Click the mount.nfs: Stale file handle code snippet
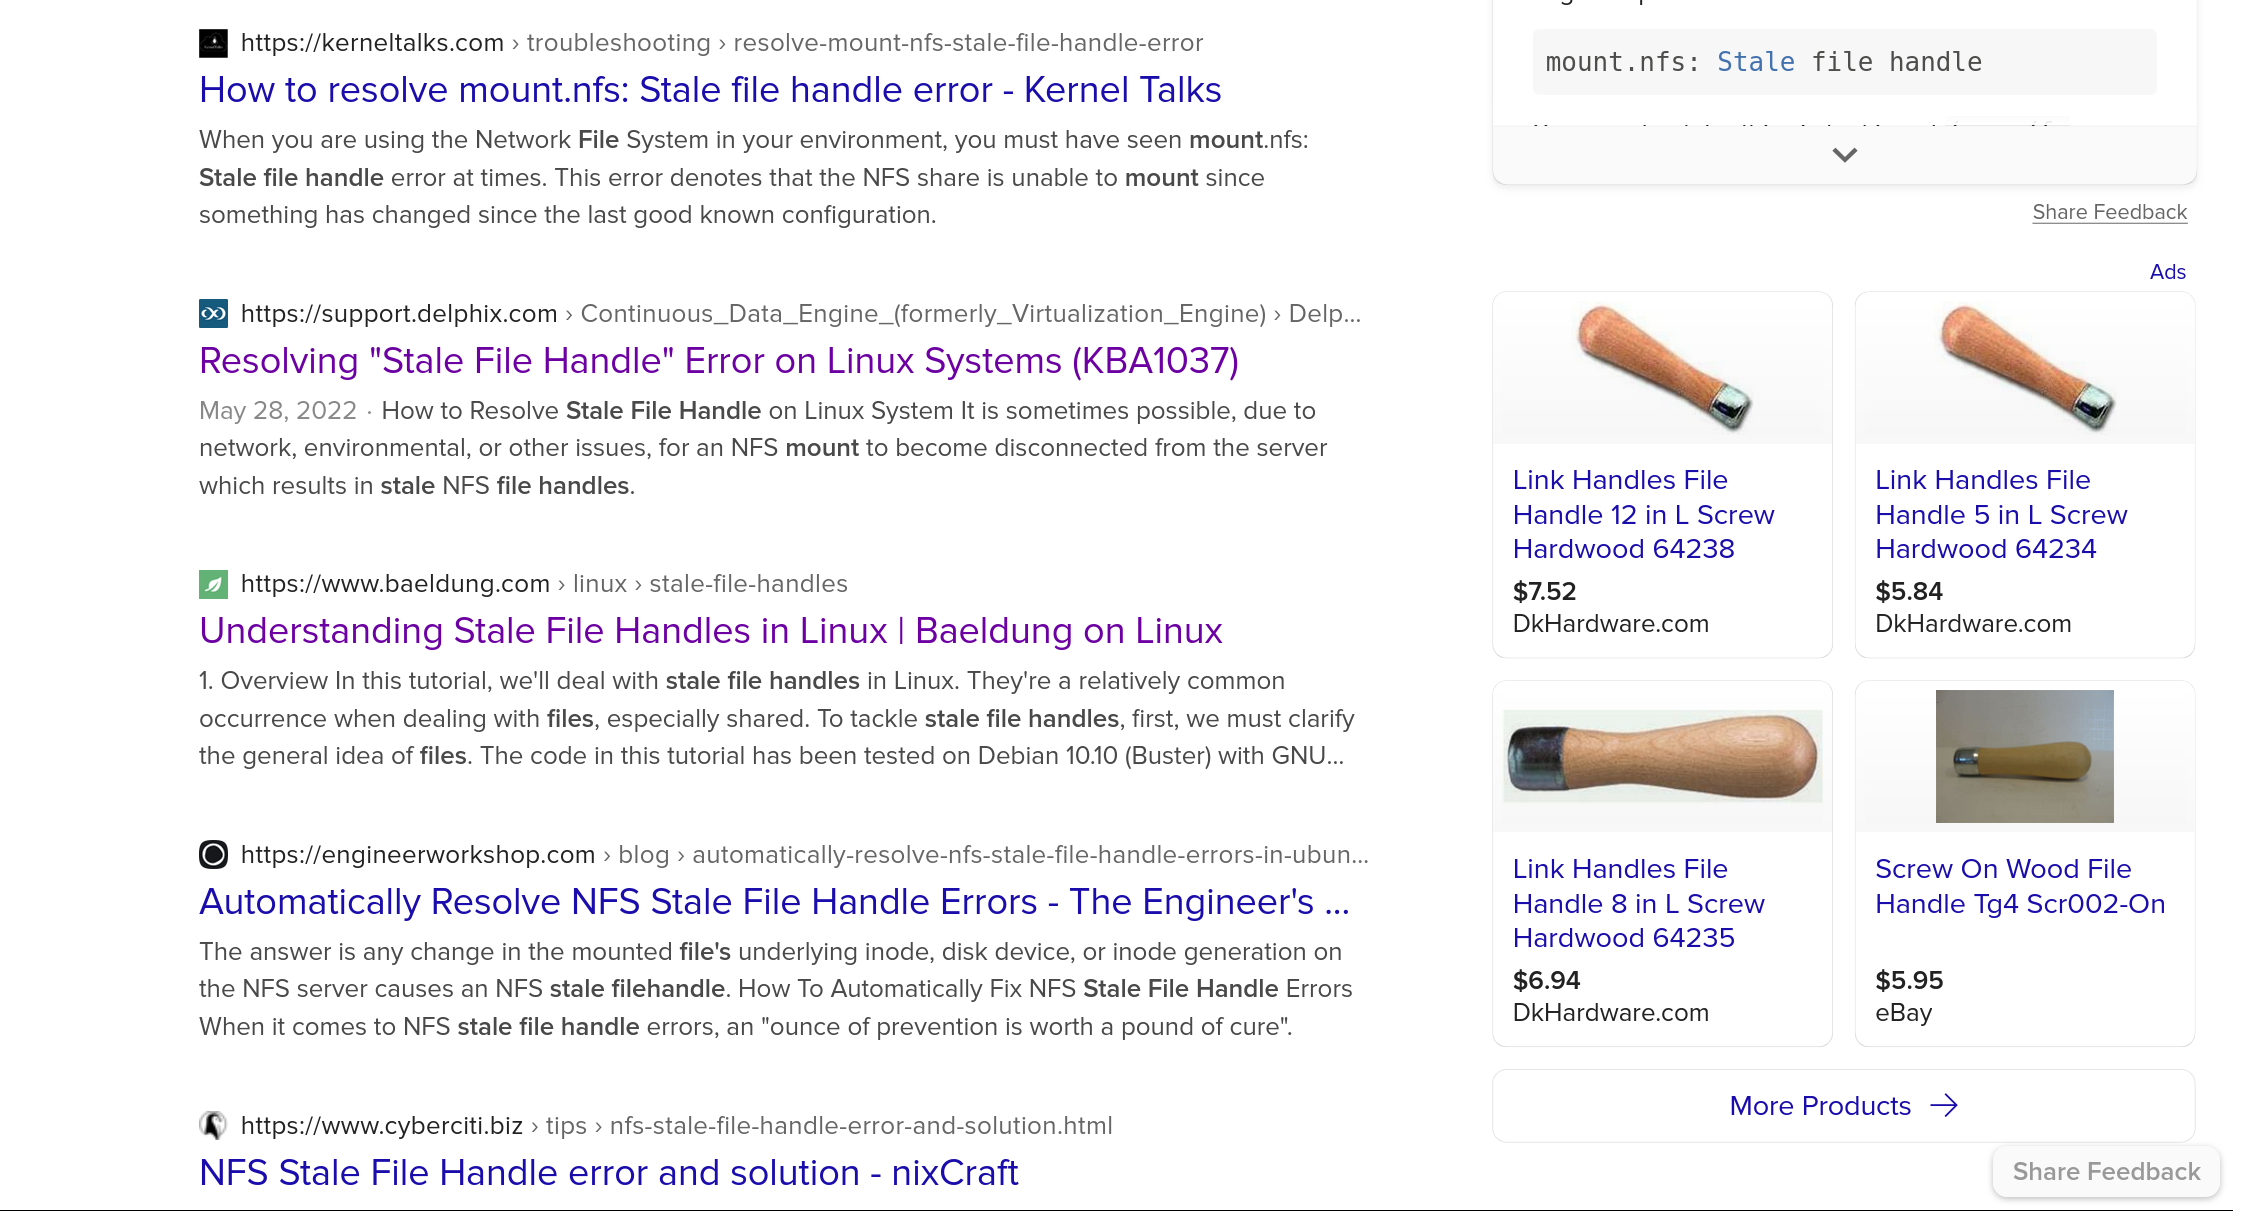The image size is (2256, 1221). coord(1844,62)
